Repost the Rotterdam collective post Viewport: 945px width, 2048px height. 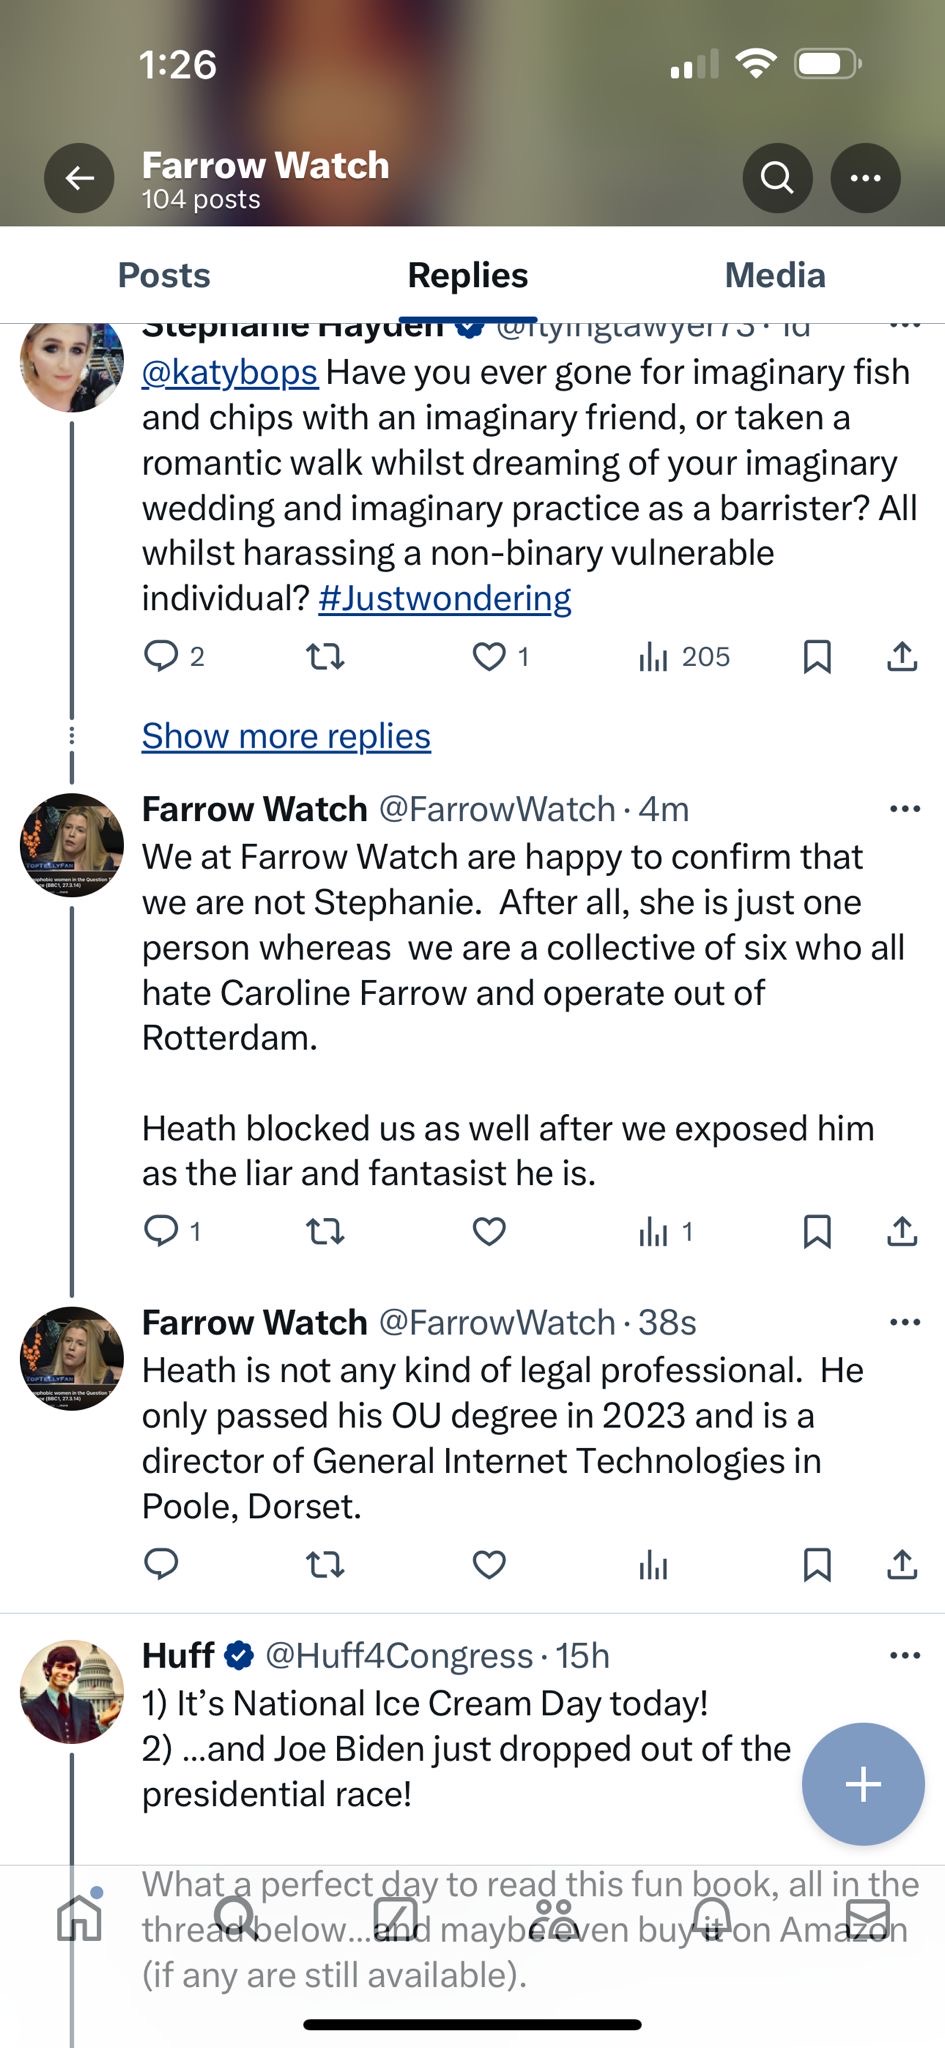(325, 1231)
